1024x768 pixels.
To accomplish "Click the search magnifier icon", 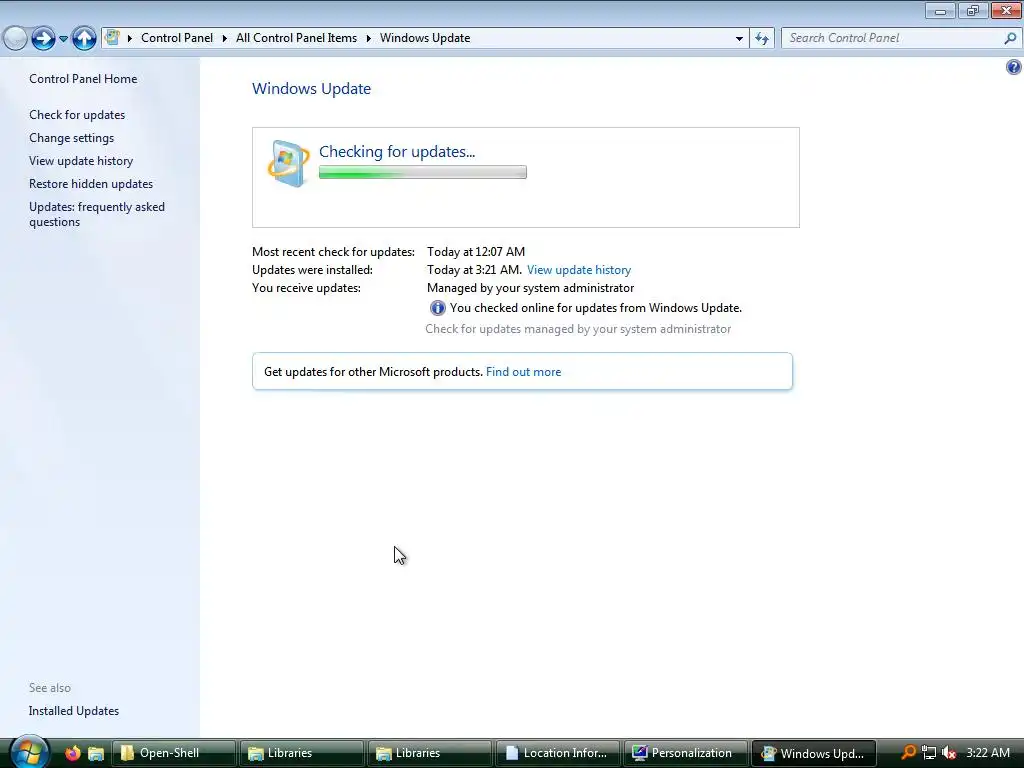I will (1010, 38).
